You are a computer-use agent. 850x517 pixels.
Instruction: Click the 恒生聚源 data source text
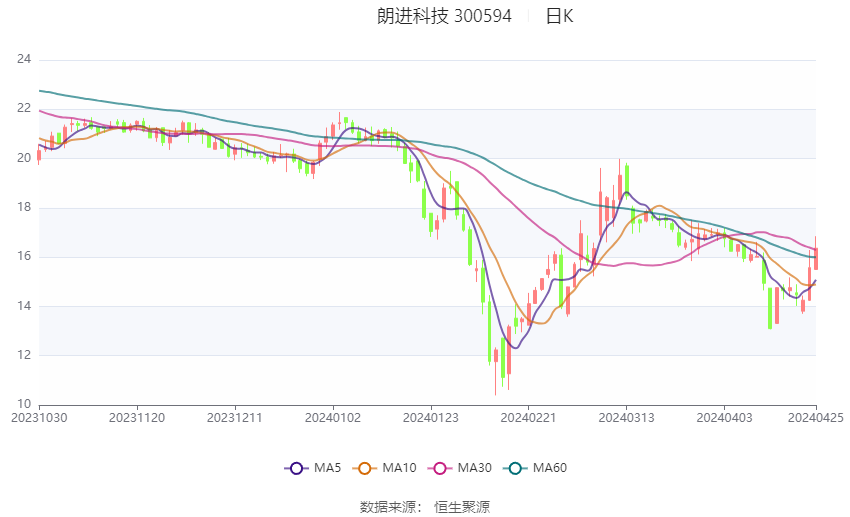(462, 507)
